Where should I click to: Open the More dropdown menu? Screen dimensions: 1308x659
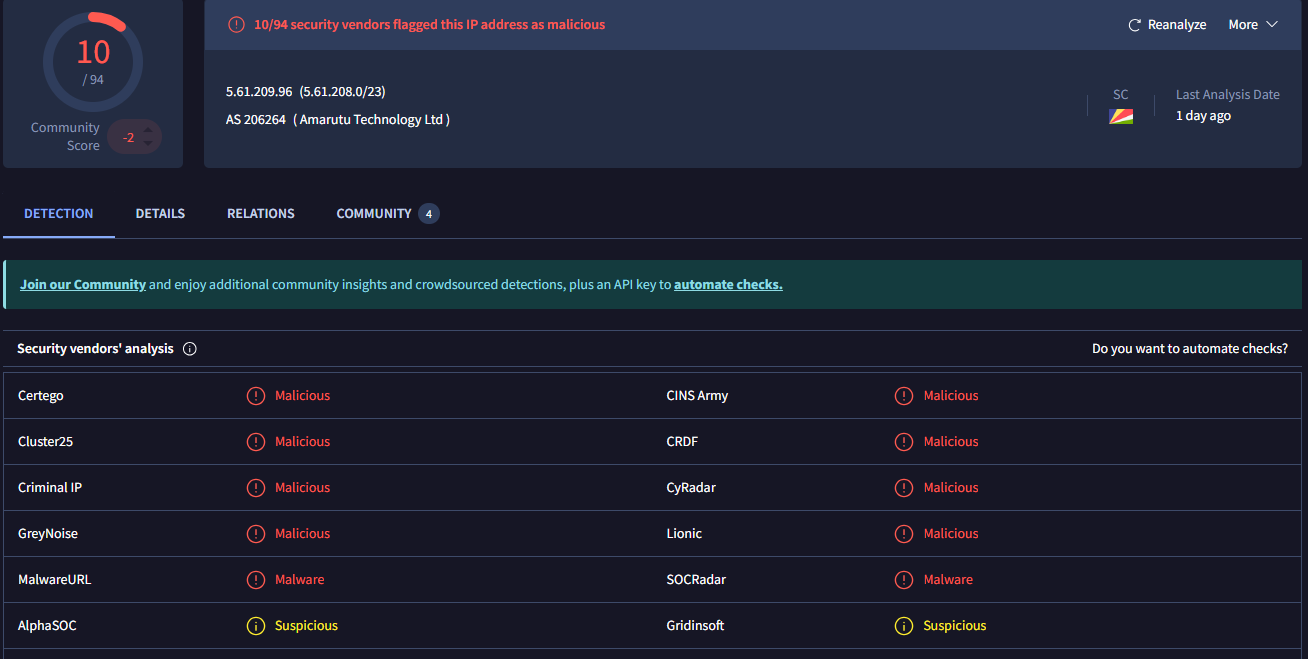point(1253,25)
